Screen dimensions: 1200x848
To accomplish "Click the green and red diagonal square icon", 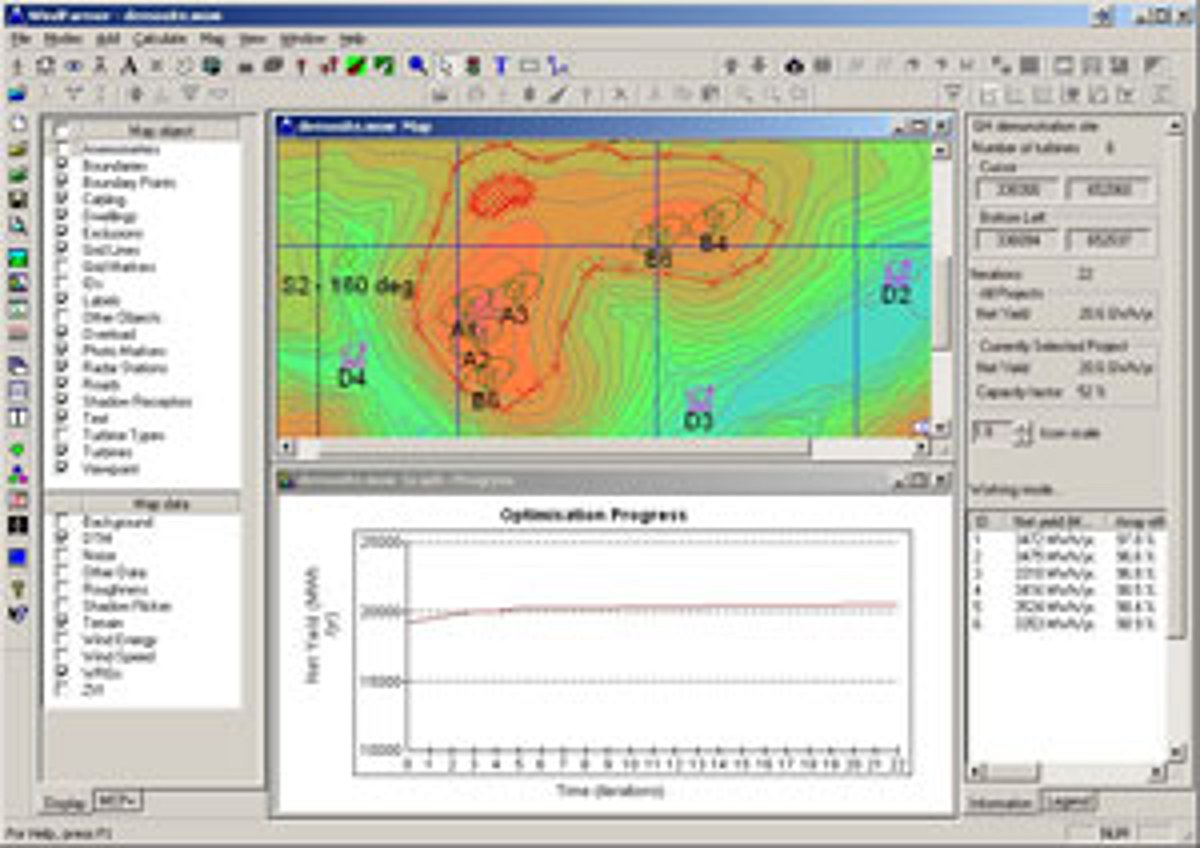I will pyautogui.click(x=355, y=66).
